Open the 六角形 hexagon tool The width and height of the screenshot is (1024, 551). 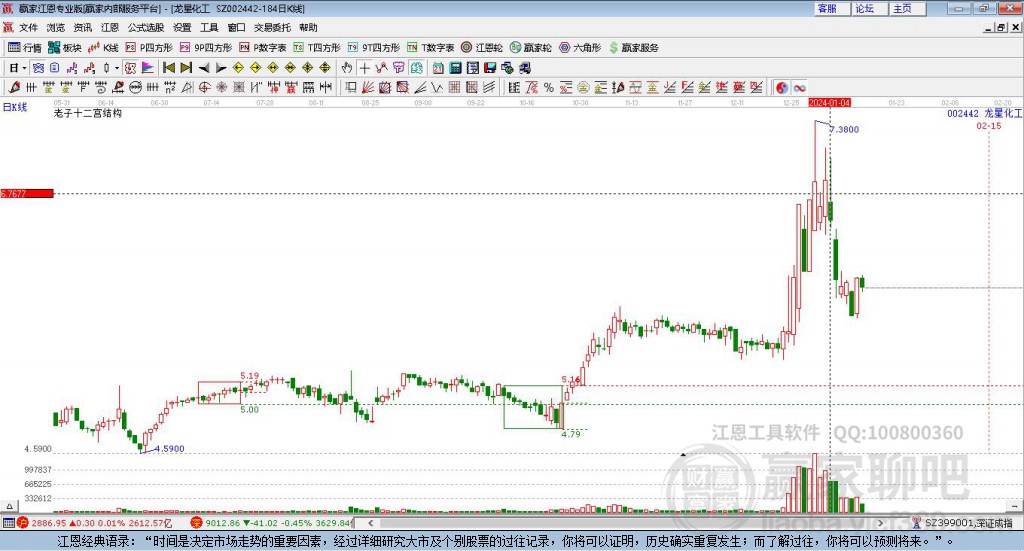(580, 48)
